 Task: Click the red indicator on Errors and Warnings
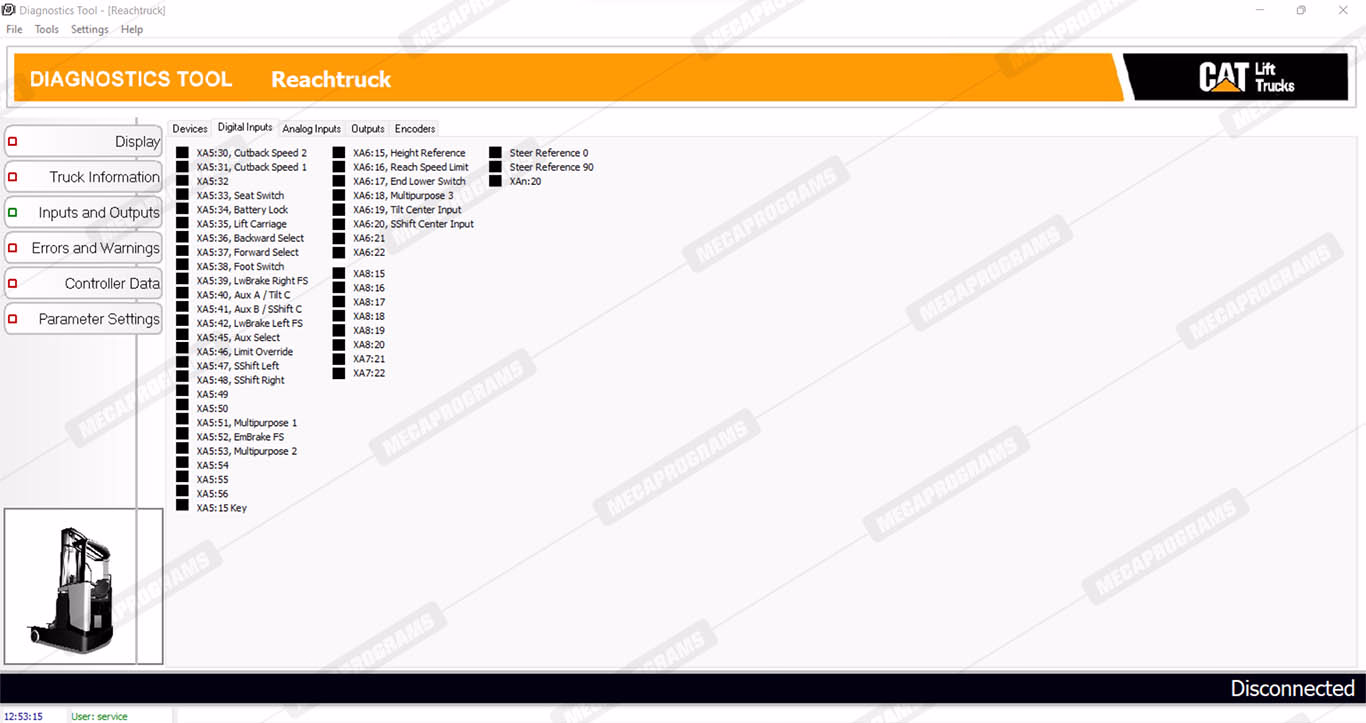(12, 248)
